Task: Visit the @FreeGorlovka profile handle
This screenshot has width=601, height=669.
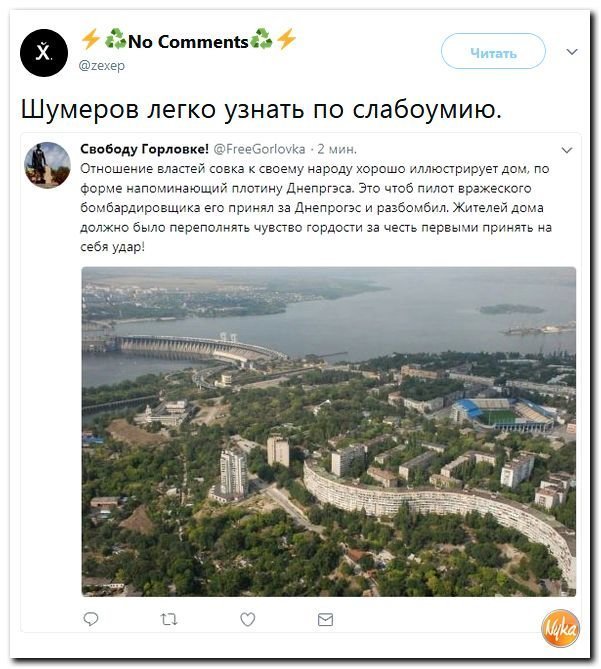Action: [x=259, y=149]
